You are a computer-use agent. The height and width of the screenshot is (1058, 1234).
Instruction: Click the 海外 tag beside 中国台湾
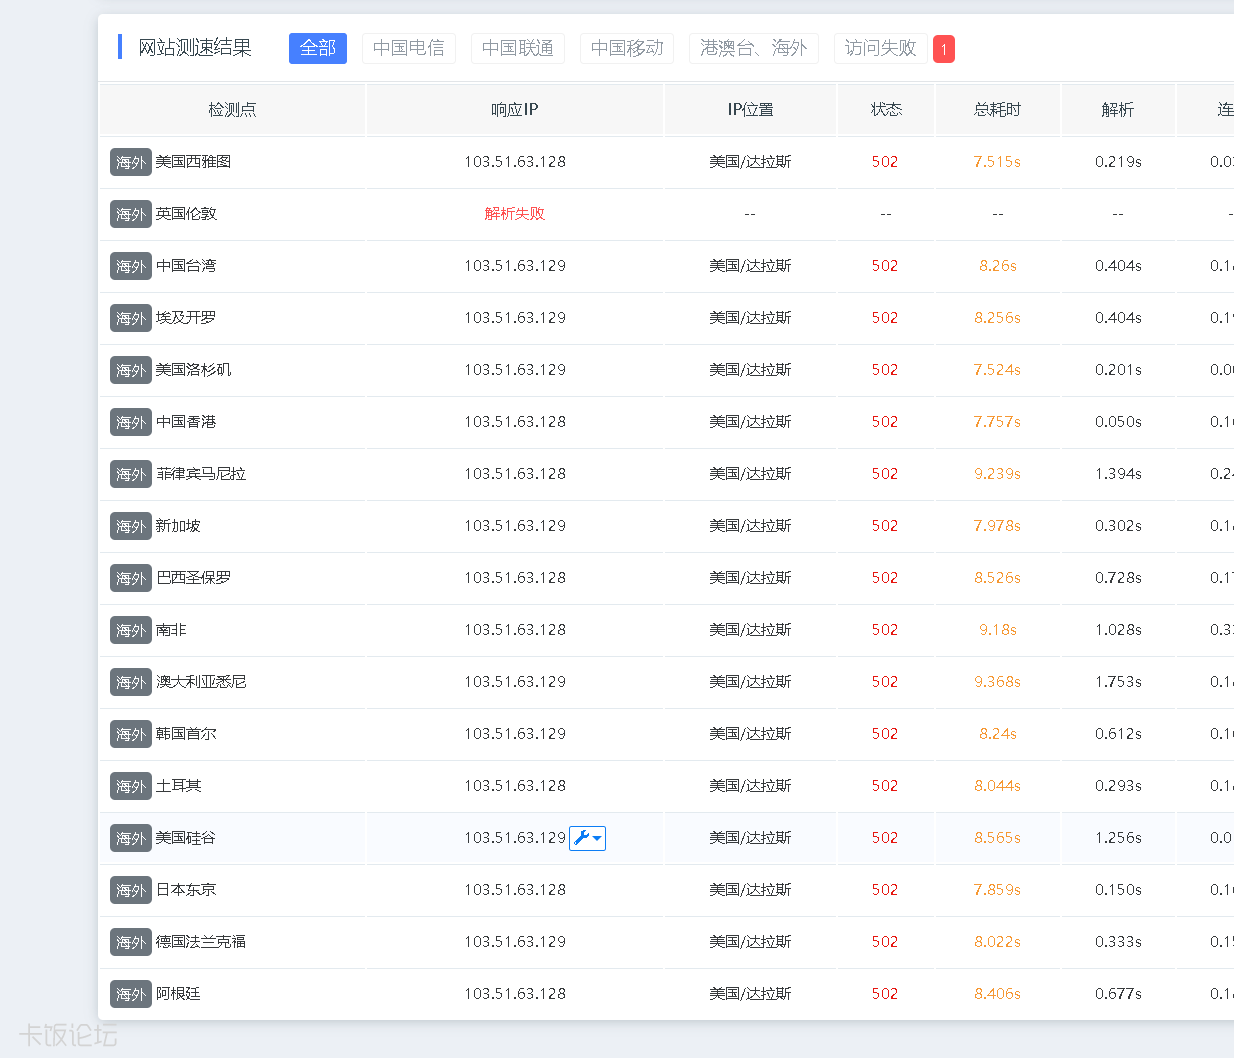click(x=131, y=266)
